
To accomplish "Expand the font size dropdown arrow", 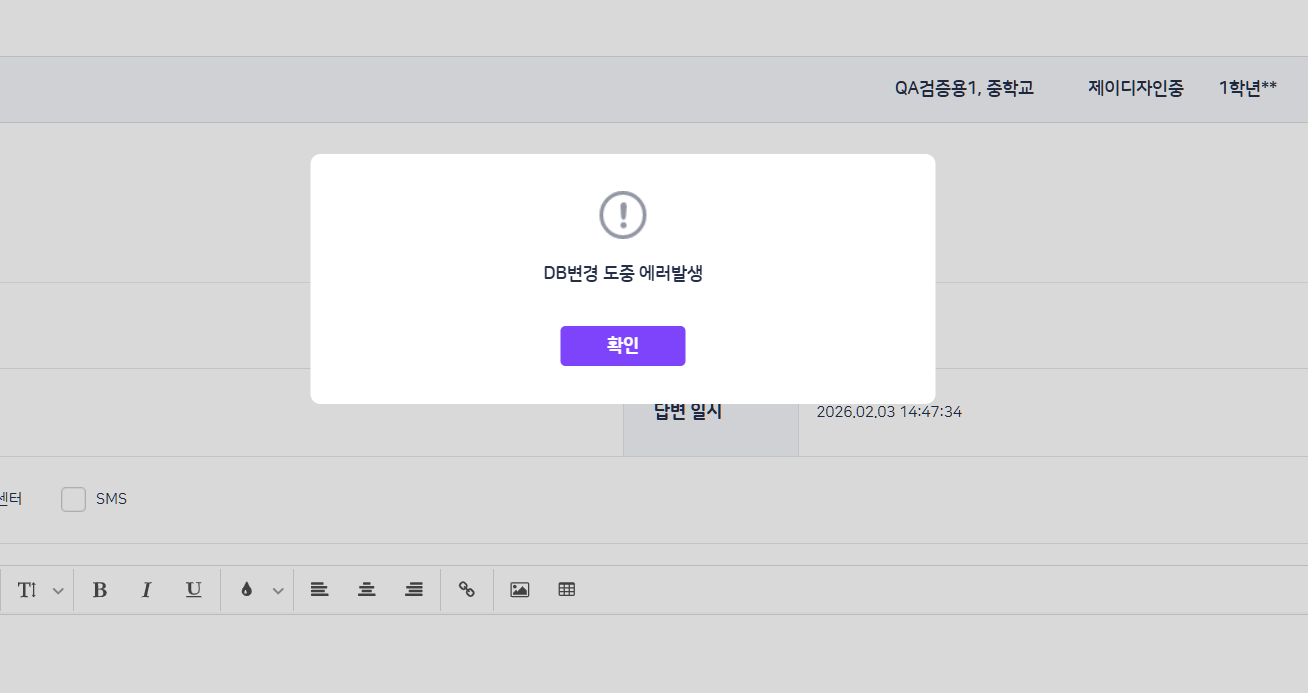I will tap(58, 591).
